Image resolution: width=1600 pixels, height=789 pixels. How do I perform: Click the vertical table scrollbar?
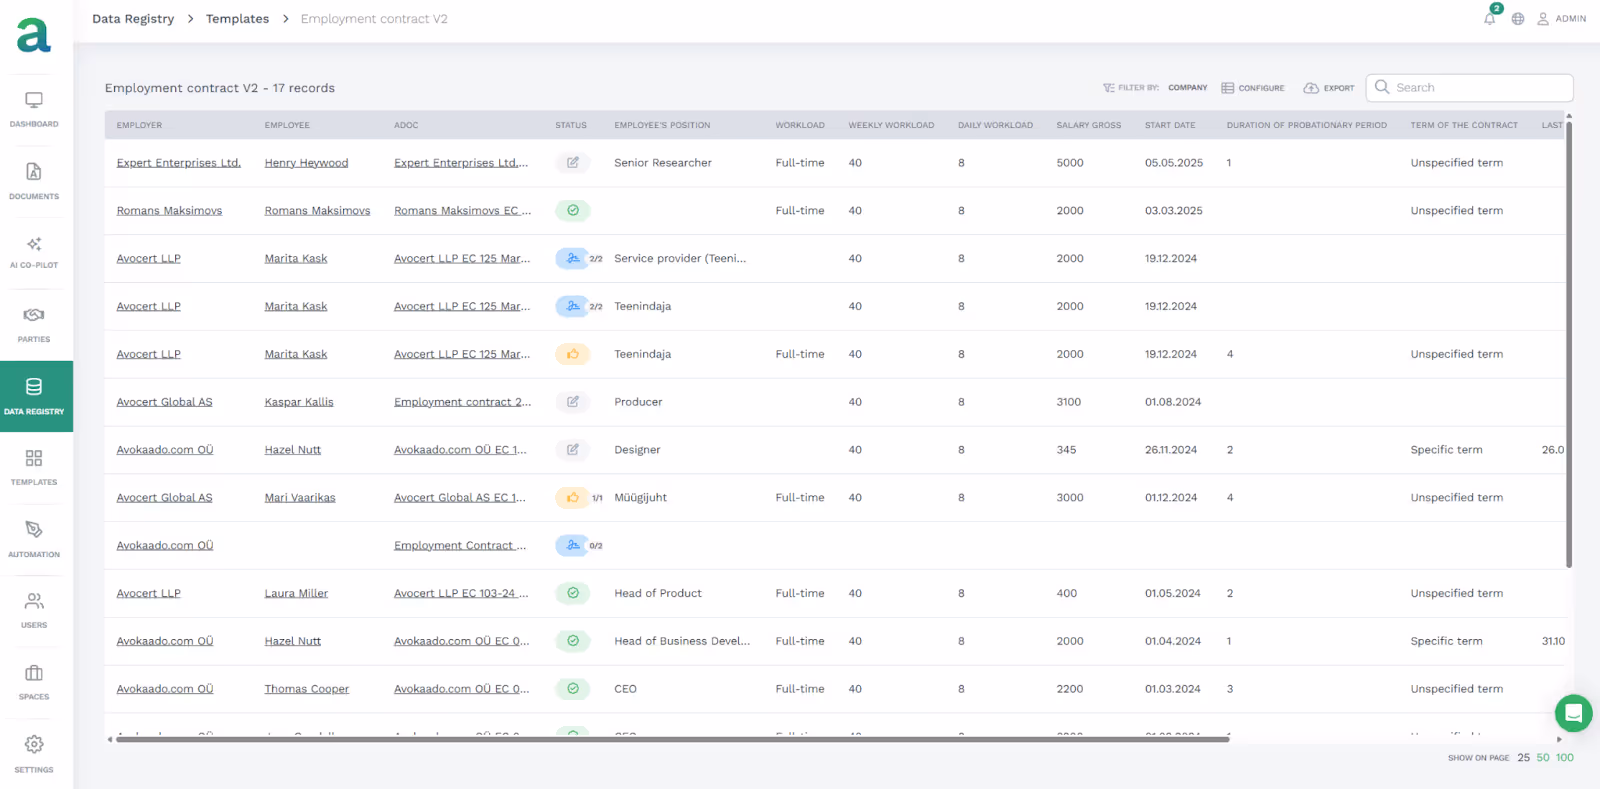click(x=1569, y=343)
